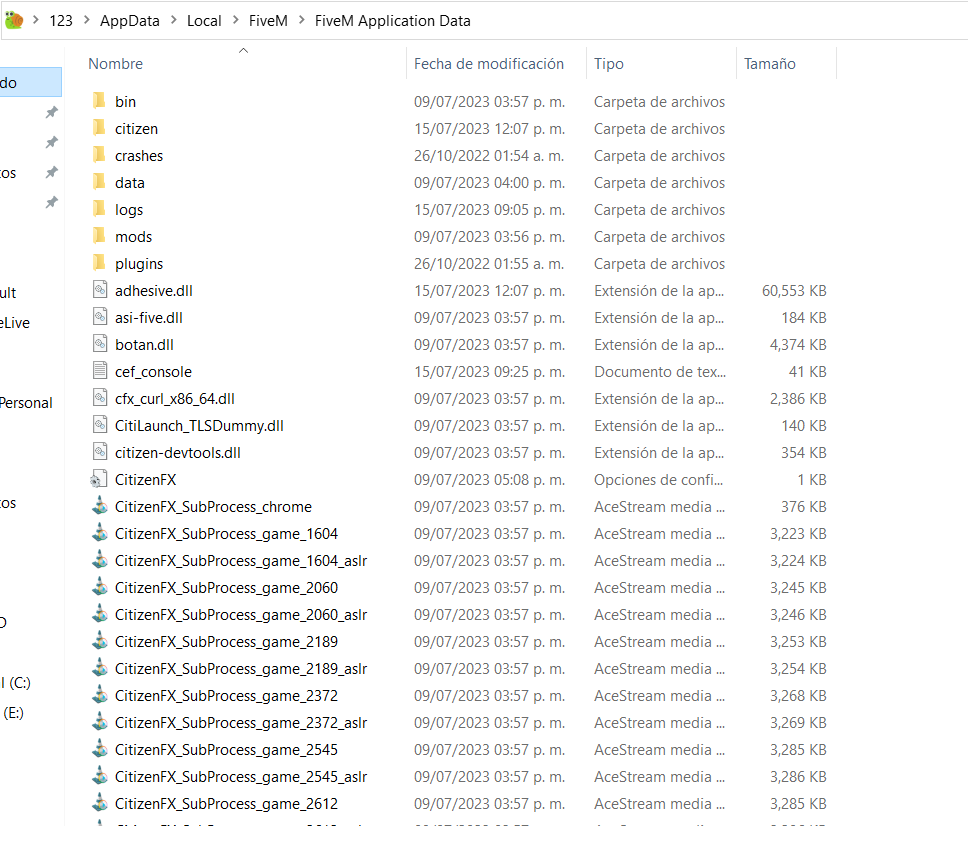Select file CitizenFX_SubProcess_game_2372_aslr by name
The width and height of the screenshot is (968, 846).
(241, 722)
